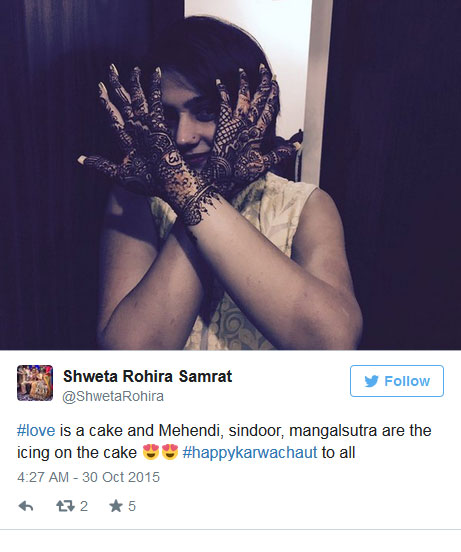The width and height of the screenshot is (461, 552).
Task: Click the Twitter bird icon inside Follow
Action: point(371,381)
